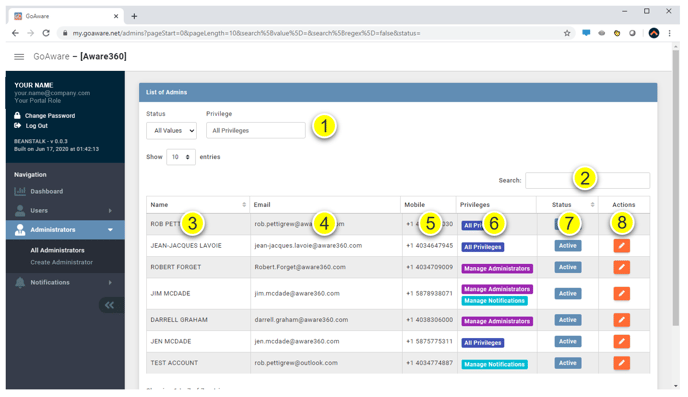Expand the Notifications submenu arrow
Screen dimensions: 688x397
(110, 283)
